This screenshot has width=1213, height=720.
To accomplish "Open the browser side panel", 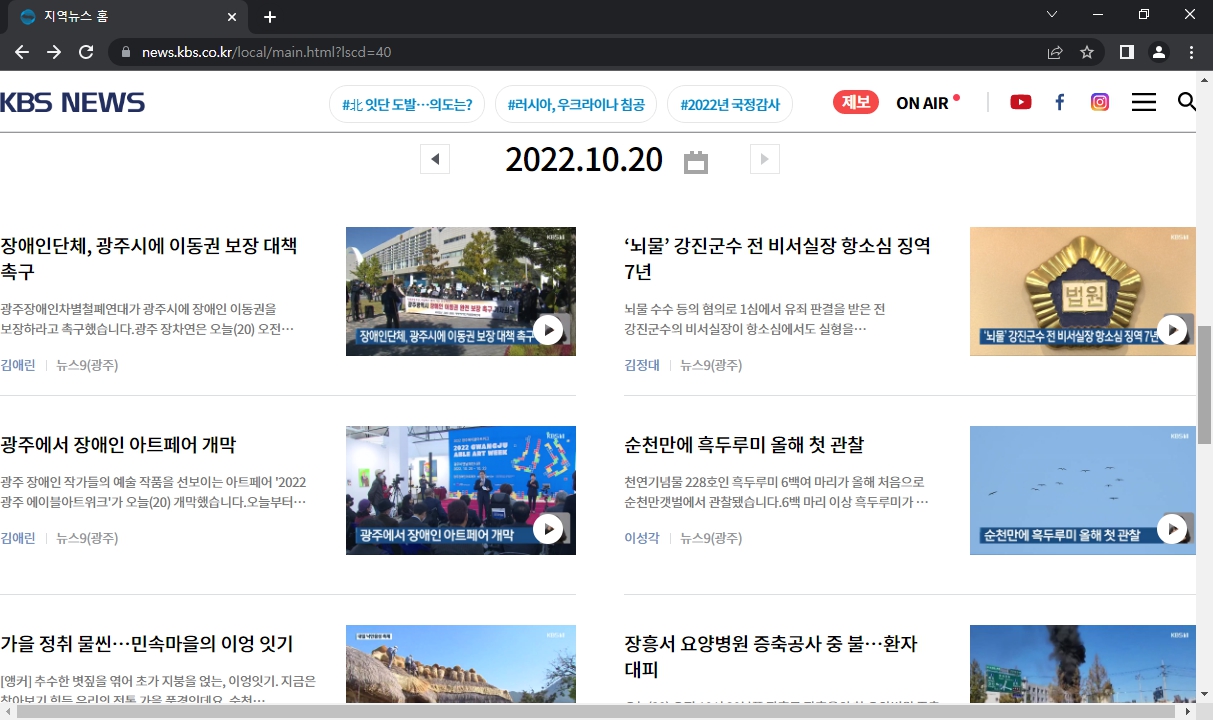I will (x=1127, y=52).
